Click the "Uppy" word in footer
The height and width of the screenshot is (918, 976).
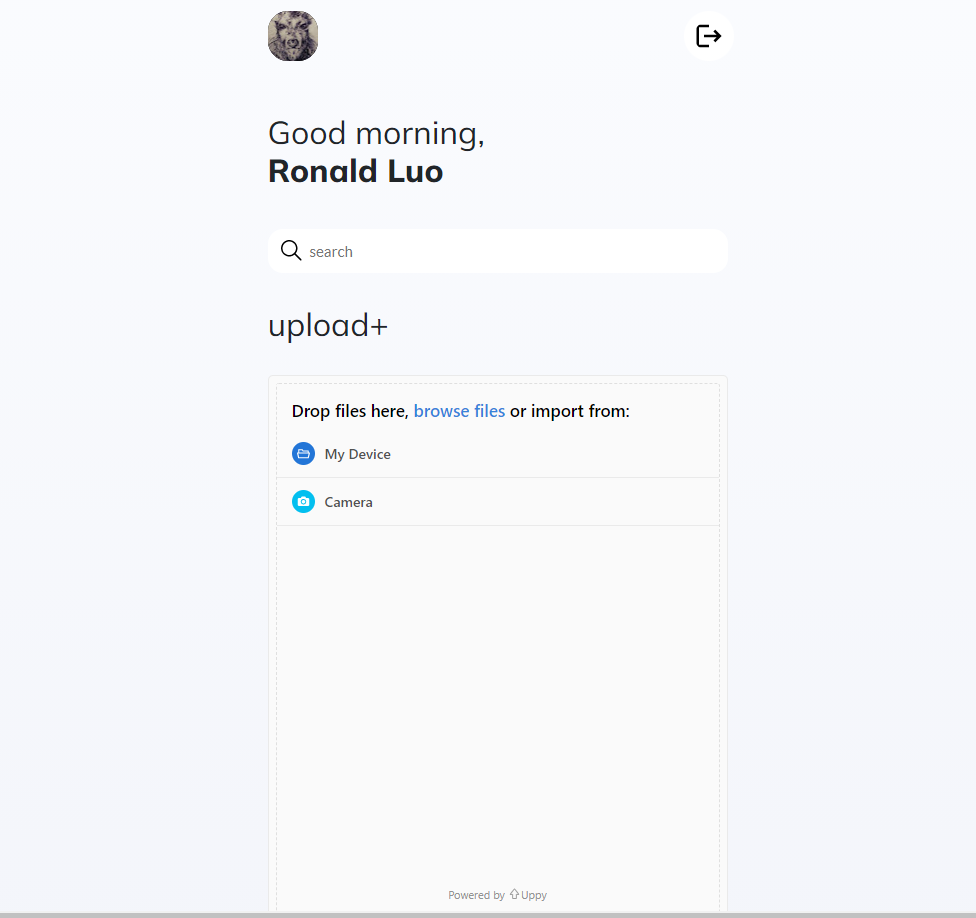coord(534,895)
